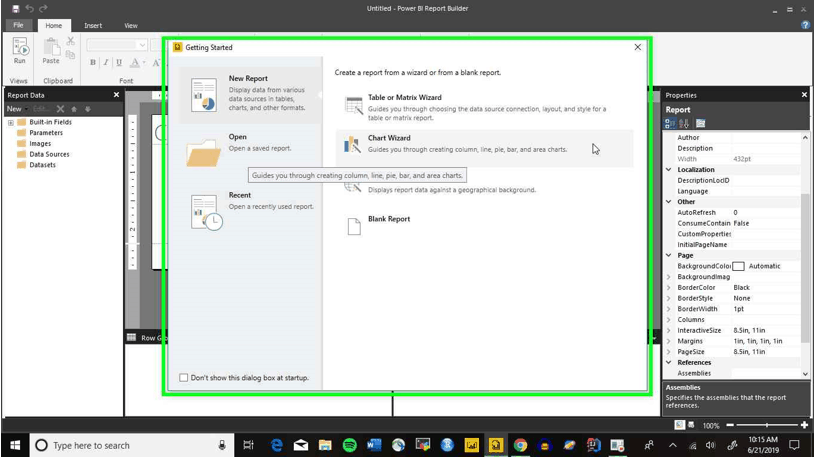This screenshot has width=815, height=458.
Task: Click delete X icon in Report Data toolbar
Action: (x=60, y=109)
